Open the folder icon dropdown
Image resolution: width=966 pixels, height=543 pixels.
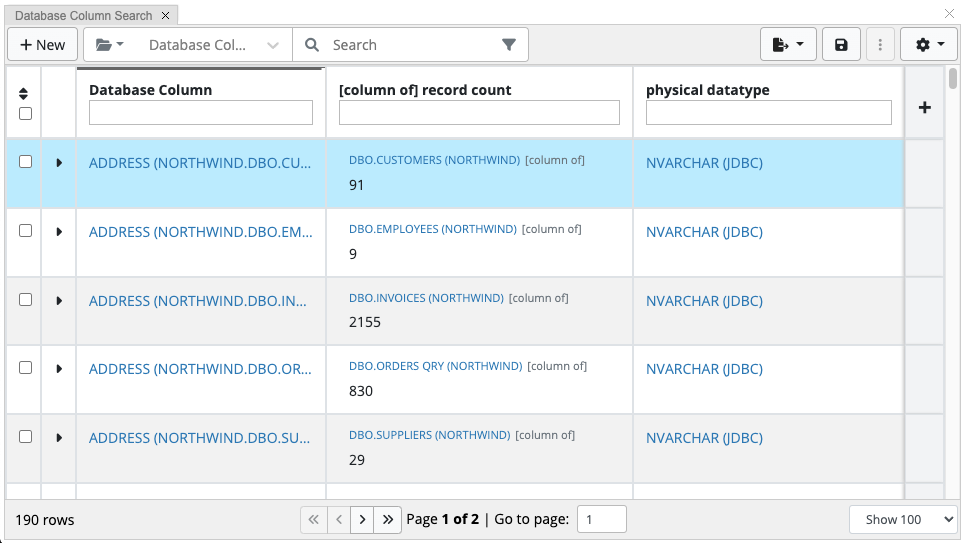(110, 45)
